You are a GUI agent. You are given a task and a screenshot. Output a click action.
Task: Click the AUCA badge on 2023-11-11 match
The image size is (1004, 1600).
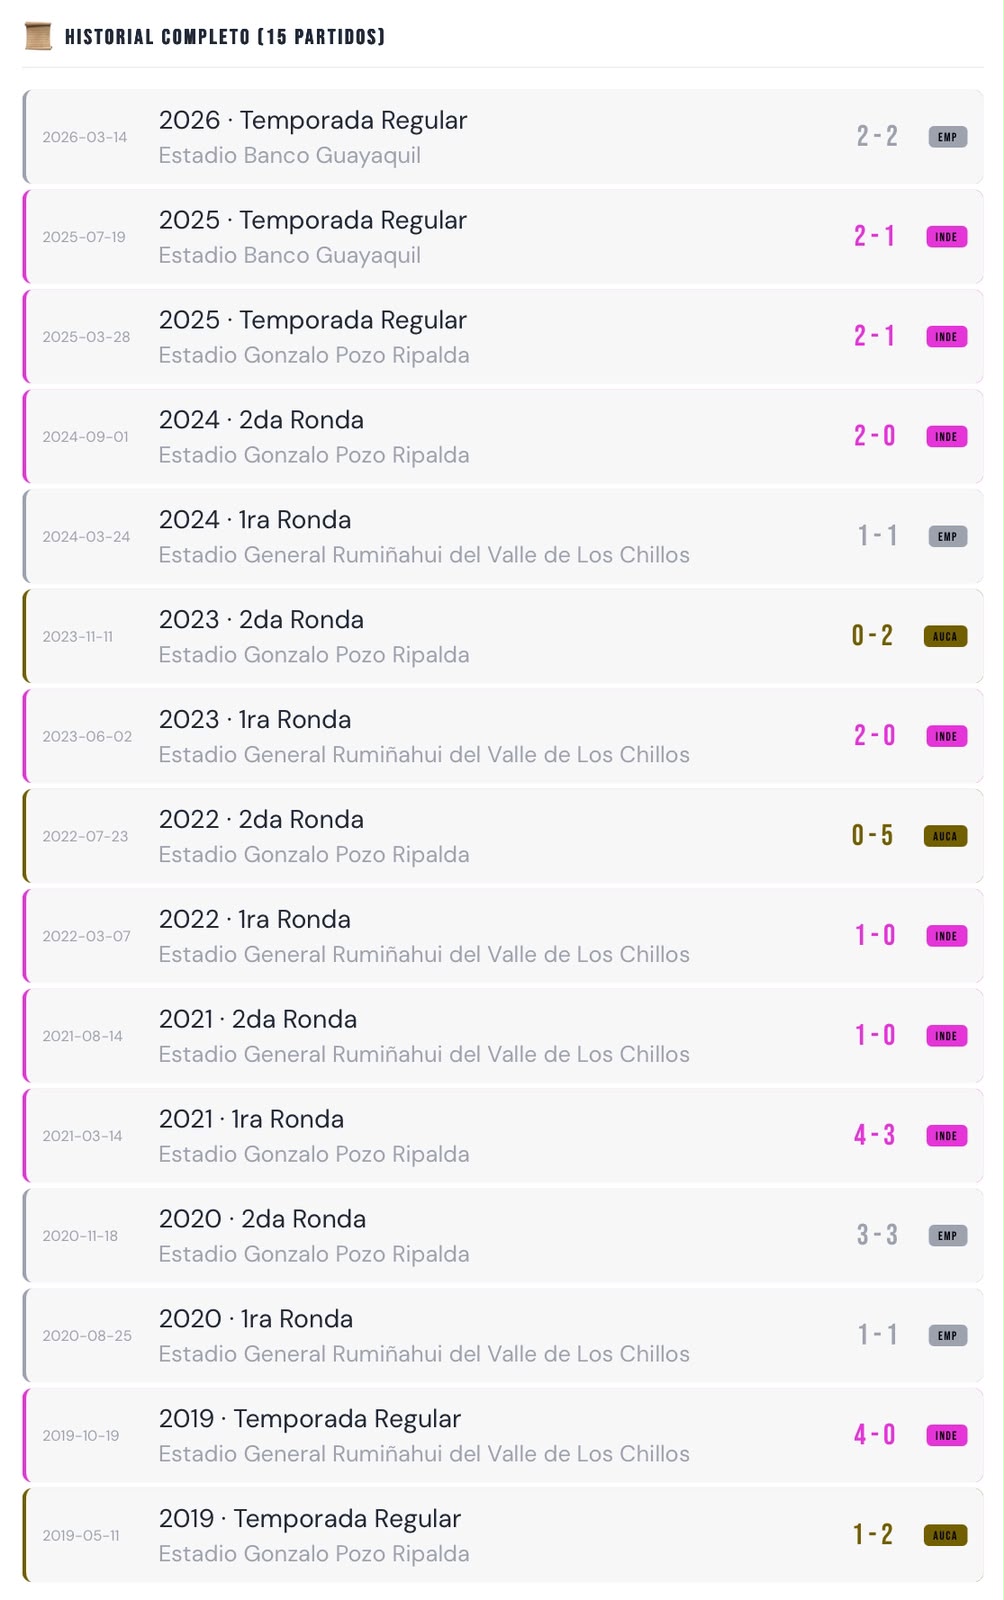pyautogui.click(x=945, y=636)
